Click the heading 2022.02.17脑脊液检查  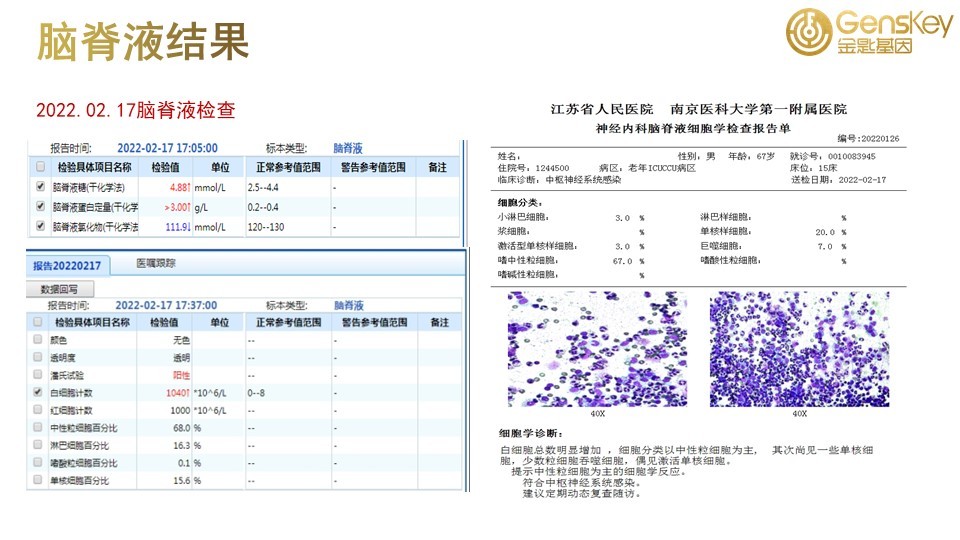click(x=136, y=110)
